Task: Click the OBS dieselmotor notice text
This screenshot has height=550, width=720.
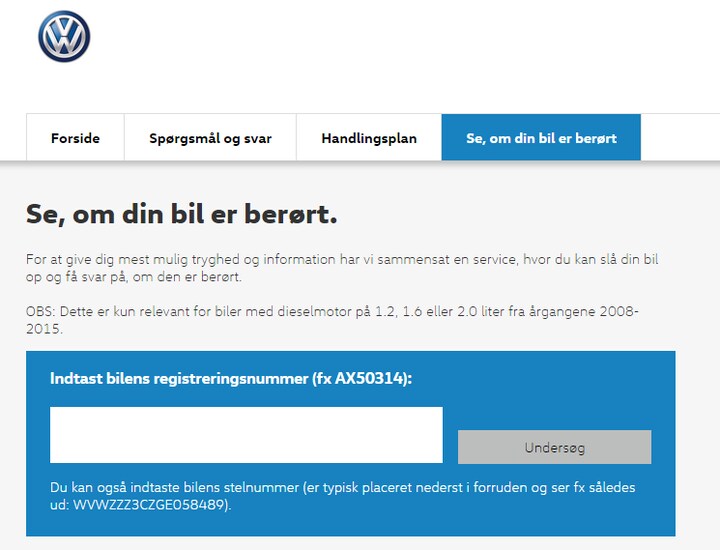Action: (332, 320)
